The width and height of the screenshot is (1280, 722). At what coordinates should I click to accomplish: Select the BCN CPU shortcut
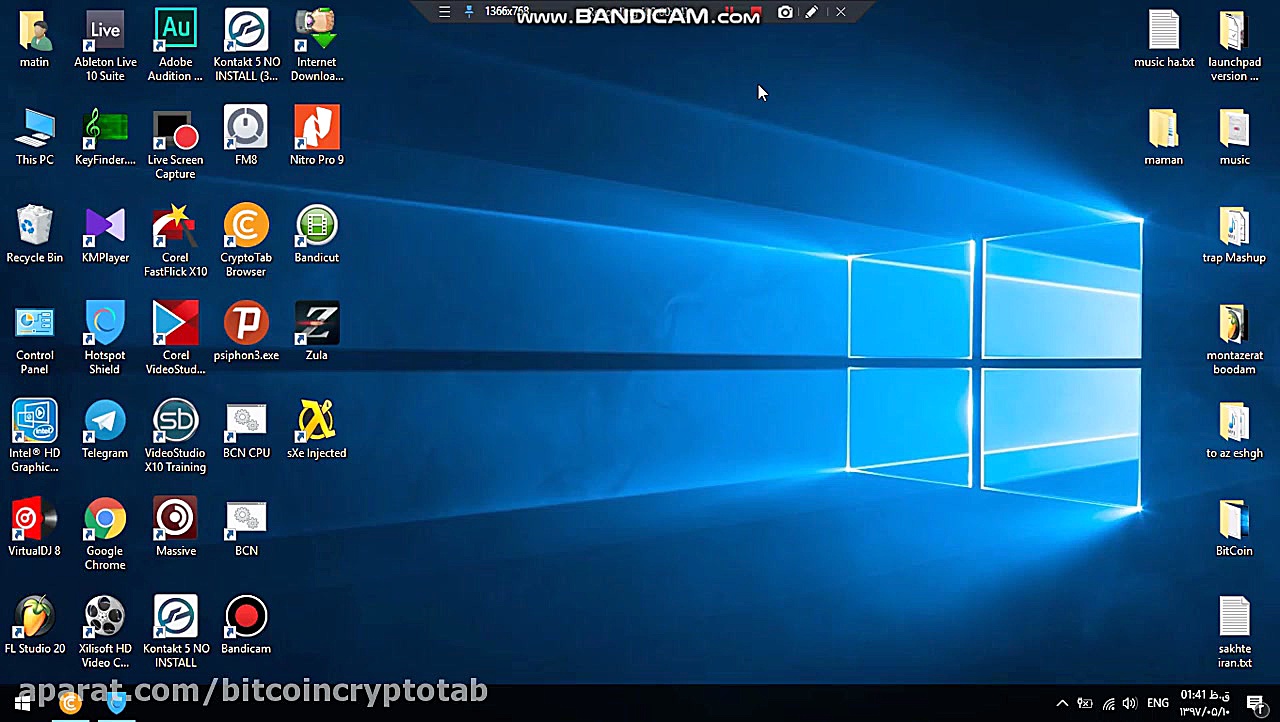tap(246, 421)
